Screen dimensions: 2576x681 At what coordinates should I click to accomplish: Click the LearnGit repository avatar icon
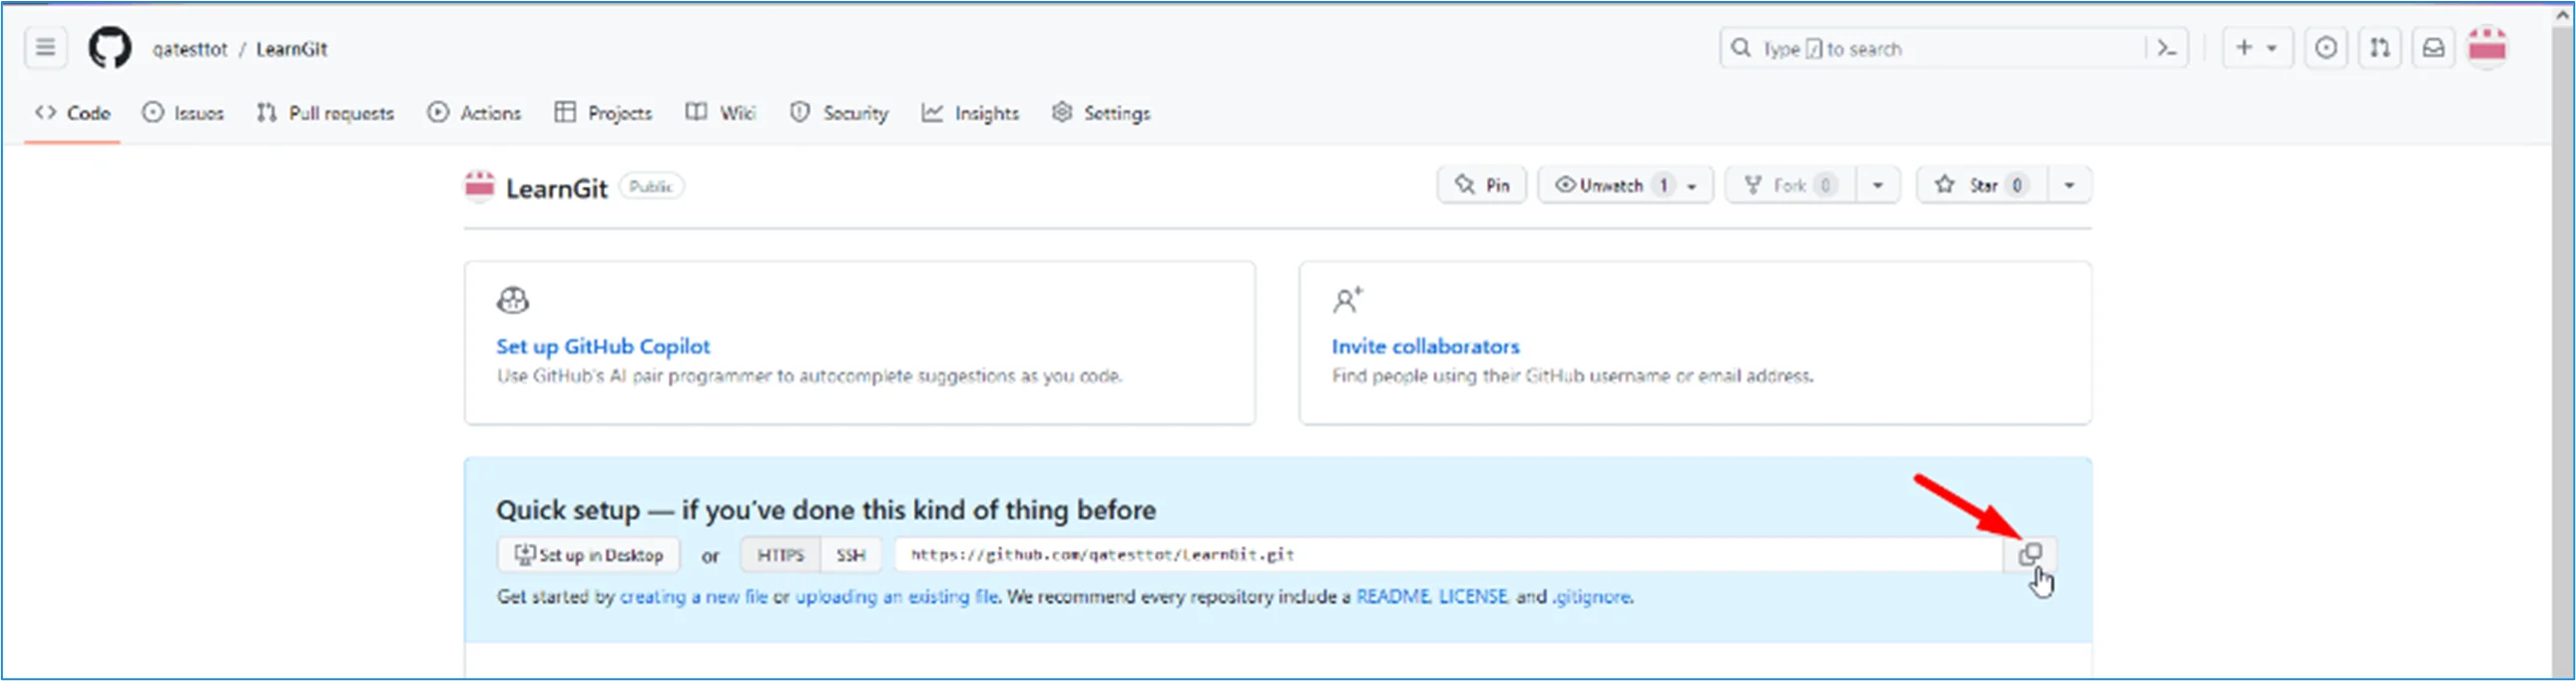480,186
